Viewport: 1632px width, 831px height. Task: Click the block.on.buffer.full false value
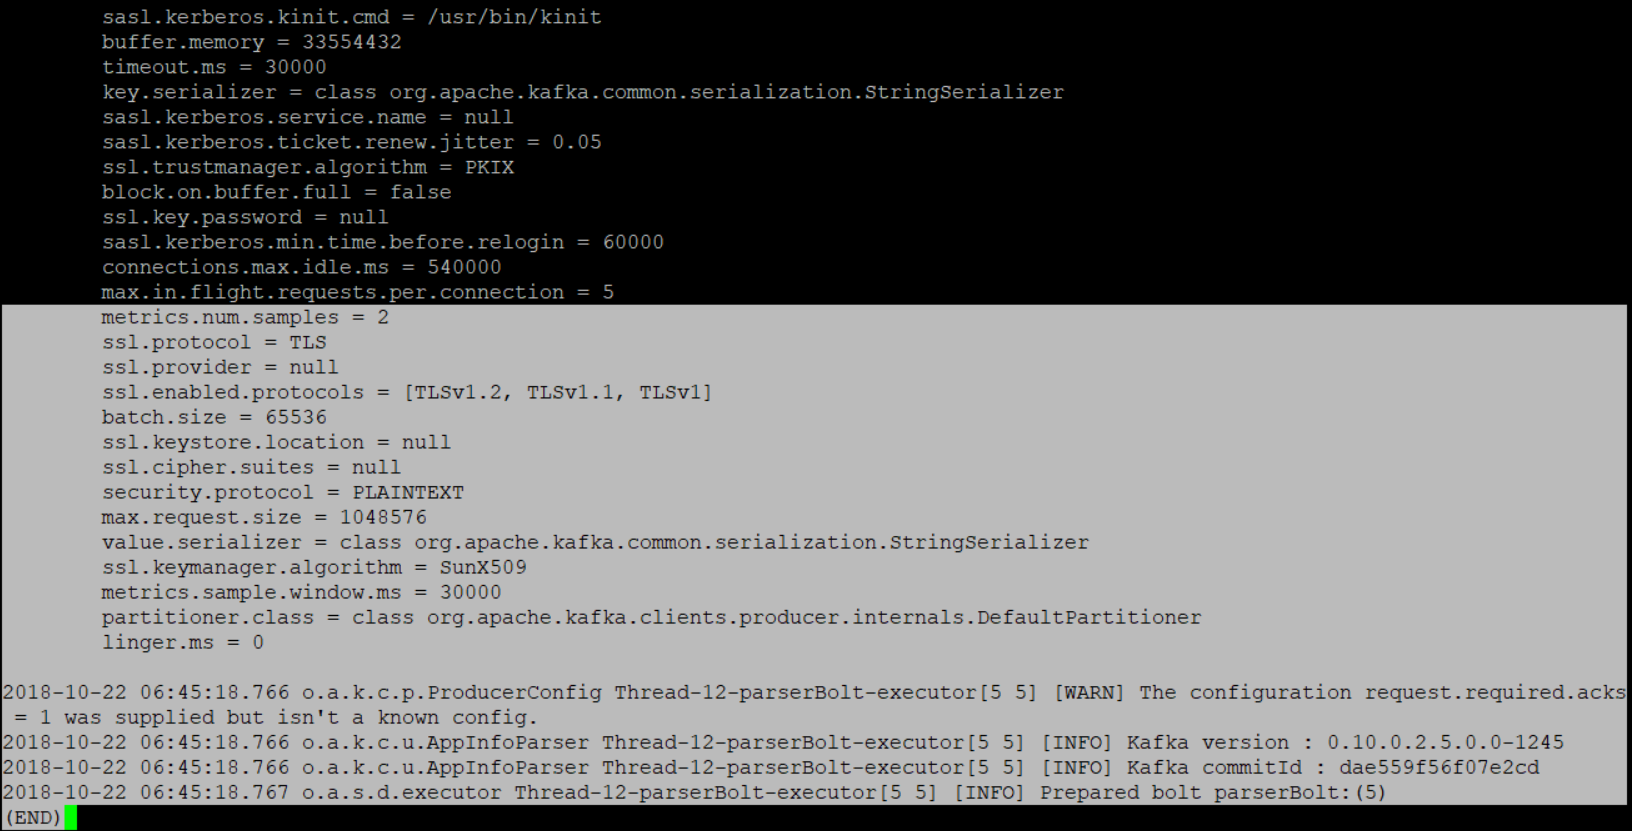pos(420,192)
